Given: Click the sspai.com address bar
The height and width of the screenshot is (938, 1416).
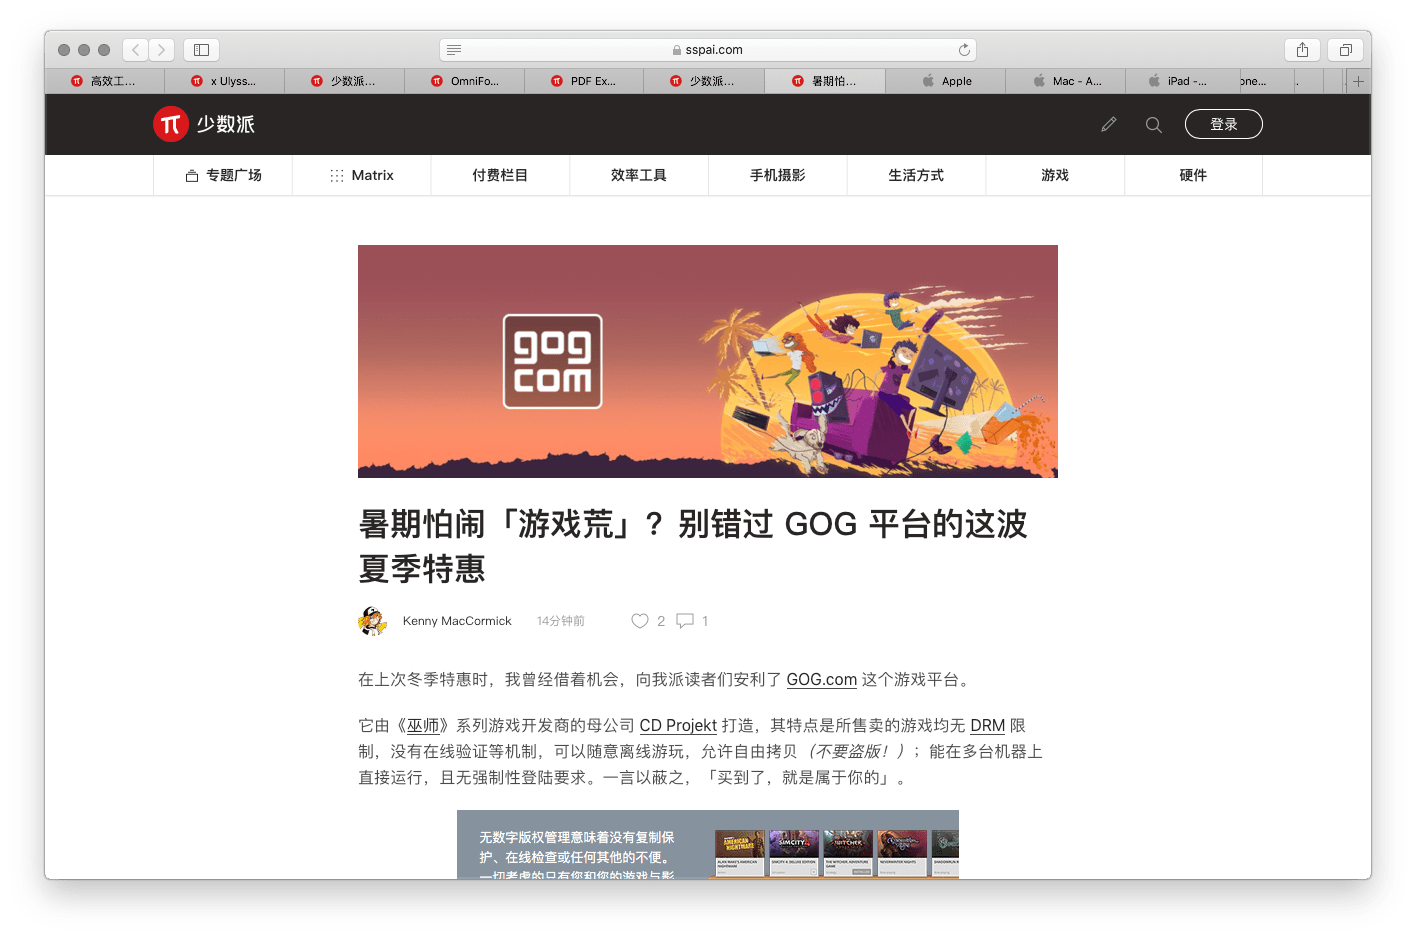Looking at the screenshot, I should point(708,50).
